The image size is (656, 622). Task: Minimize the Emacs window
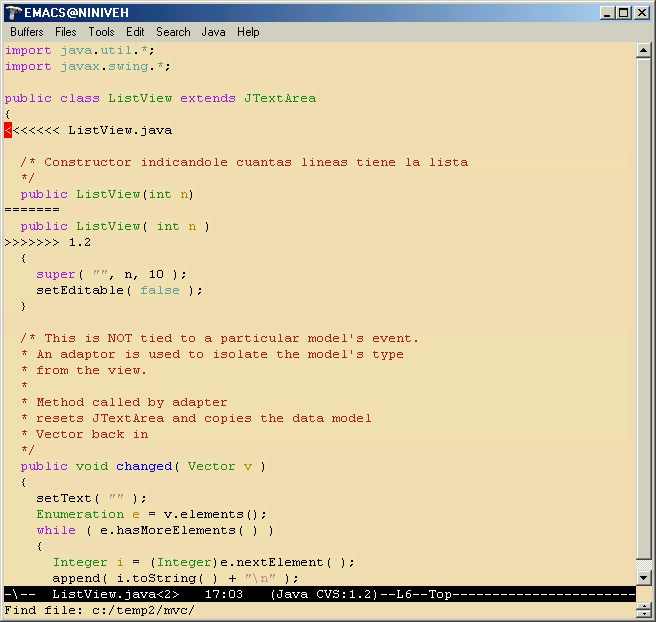pyautogui.click(x=608, y=12)
